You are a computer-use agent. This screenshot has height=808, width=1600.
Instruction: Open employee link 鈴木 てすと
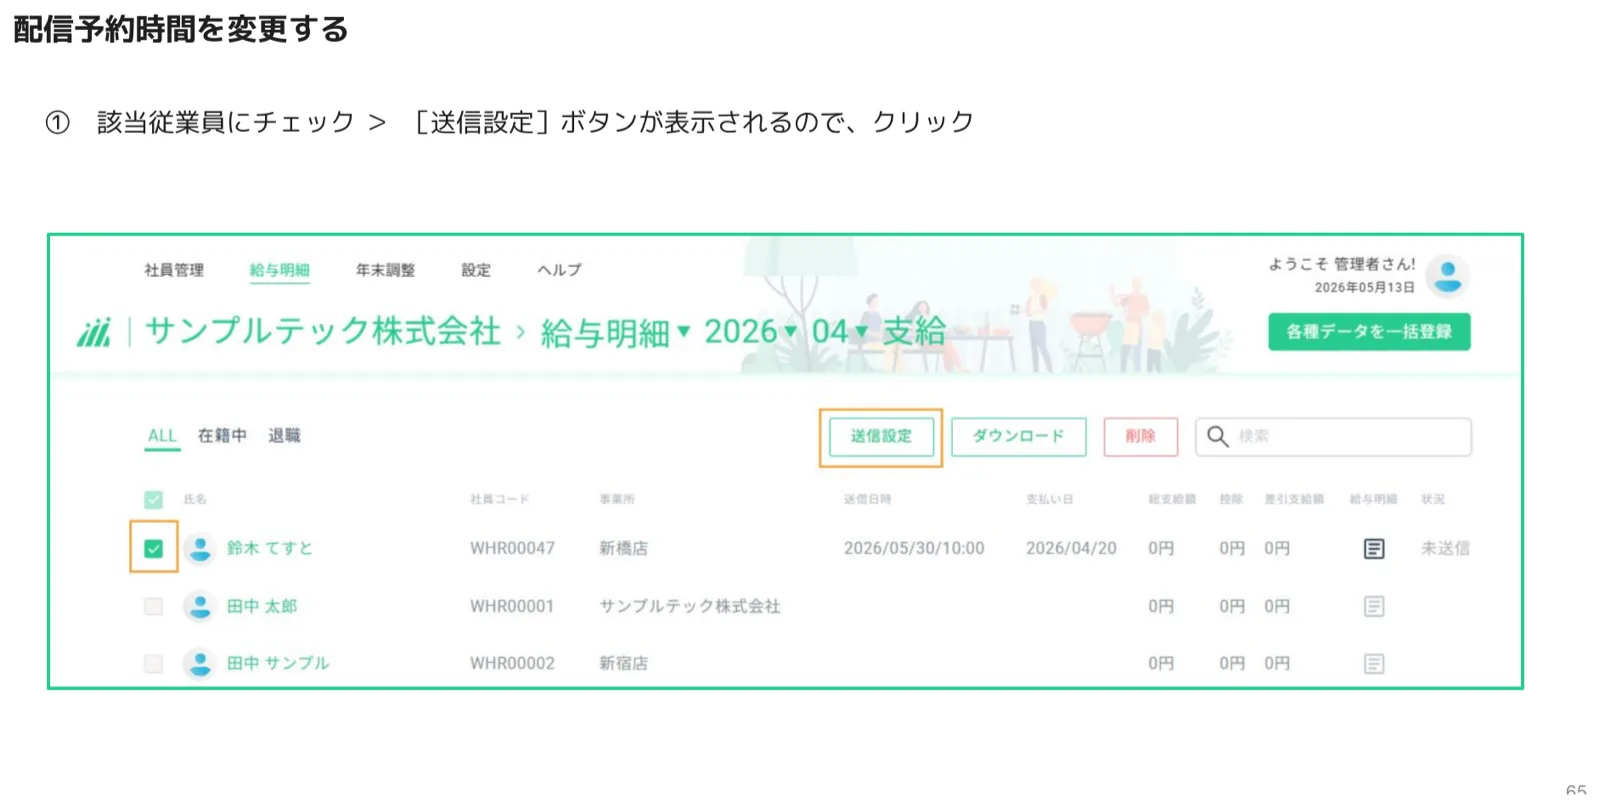270,548
